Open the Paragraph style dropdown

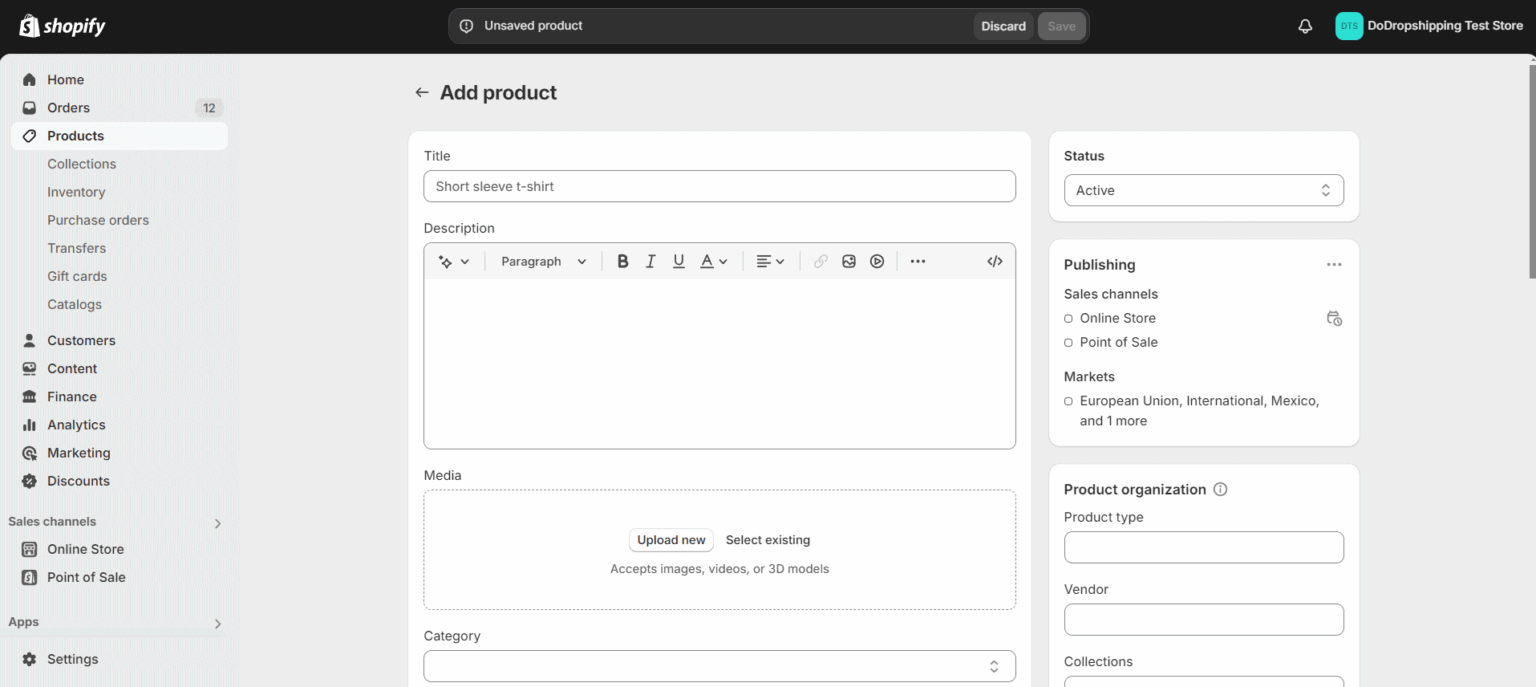coord(541,261)
